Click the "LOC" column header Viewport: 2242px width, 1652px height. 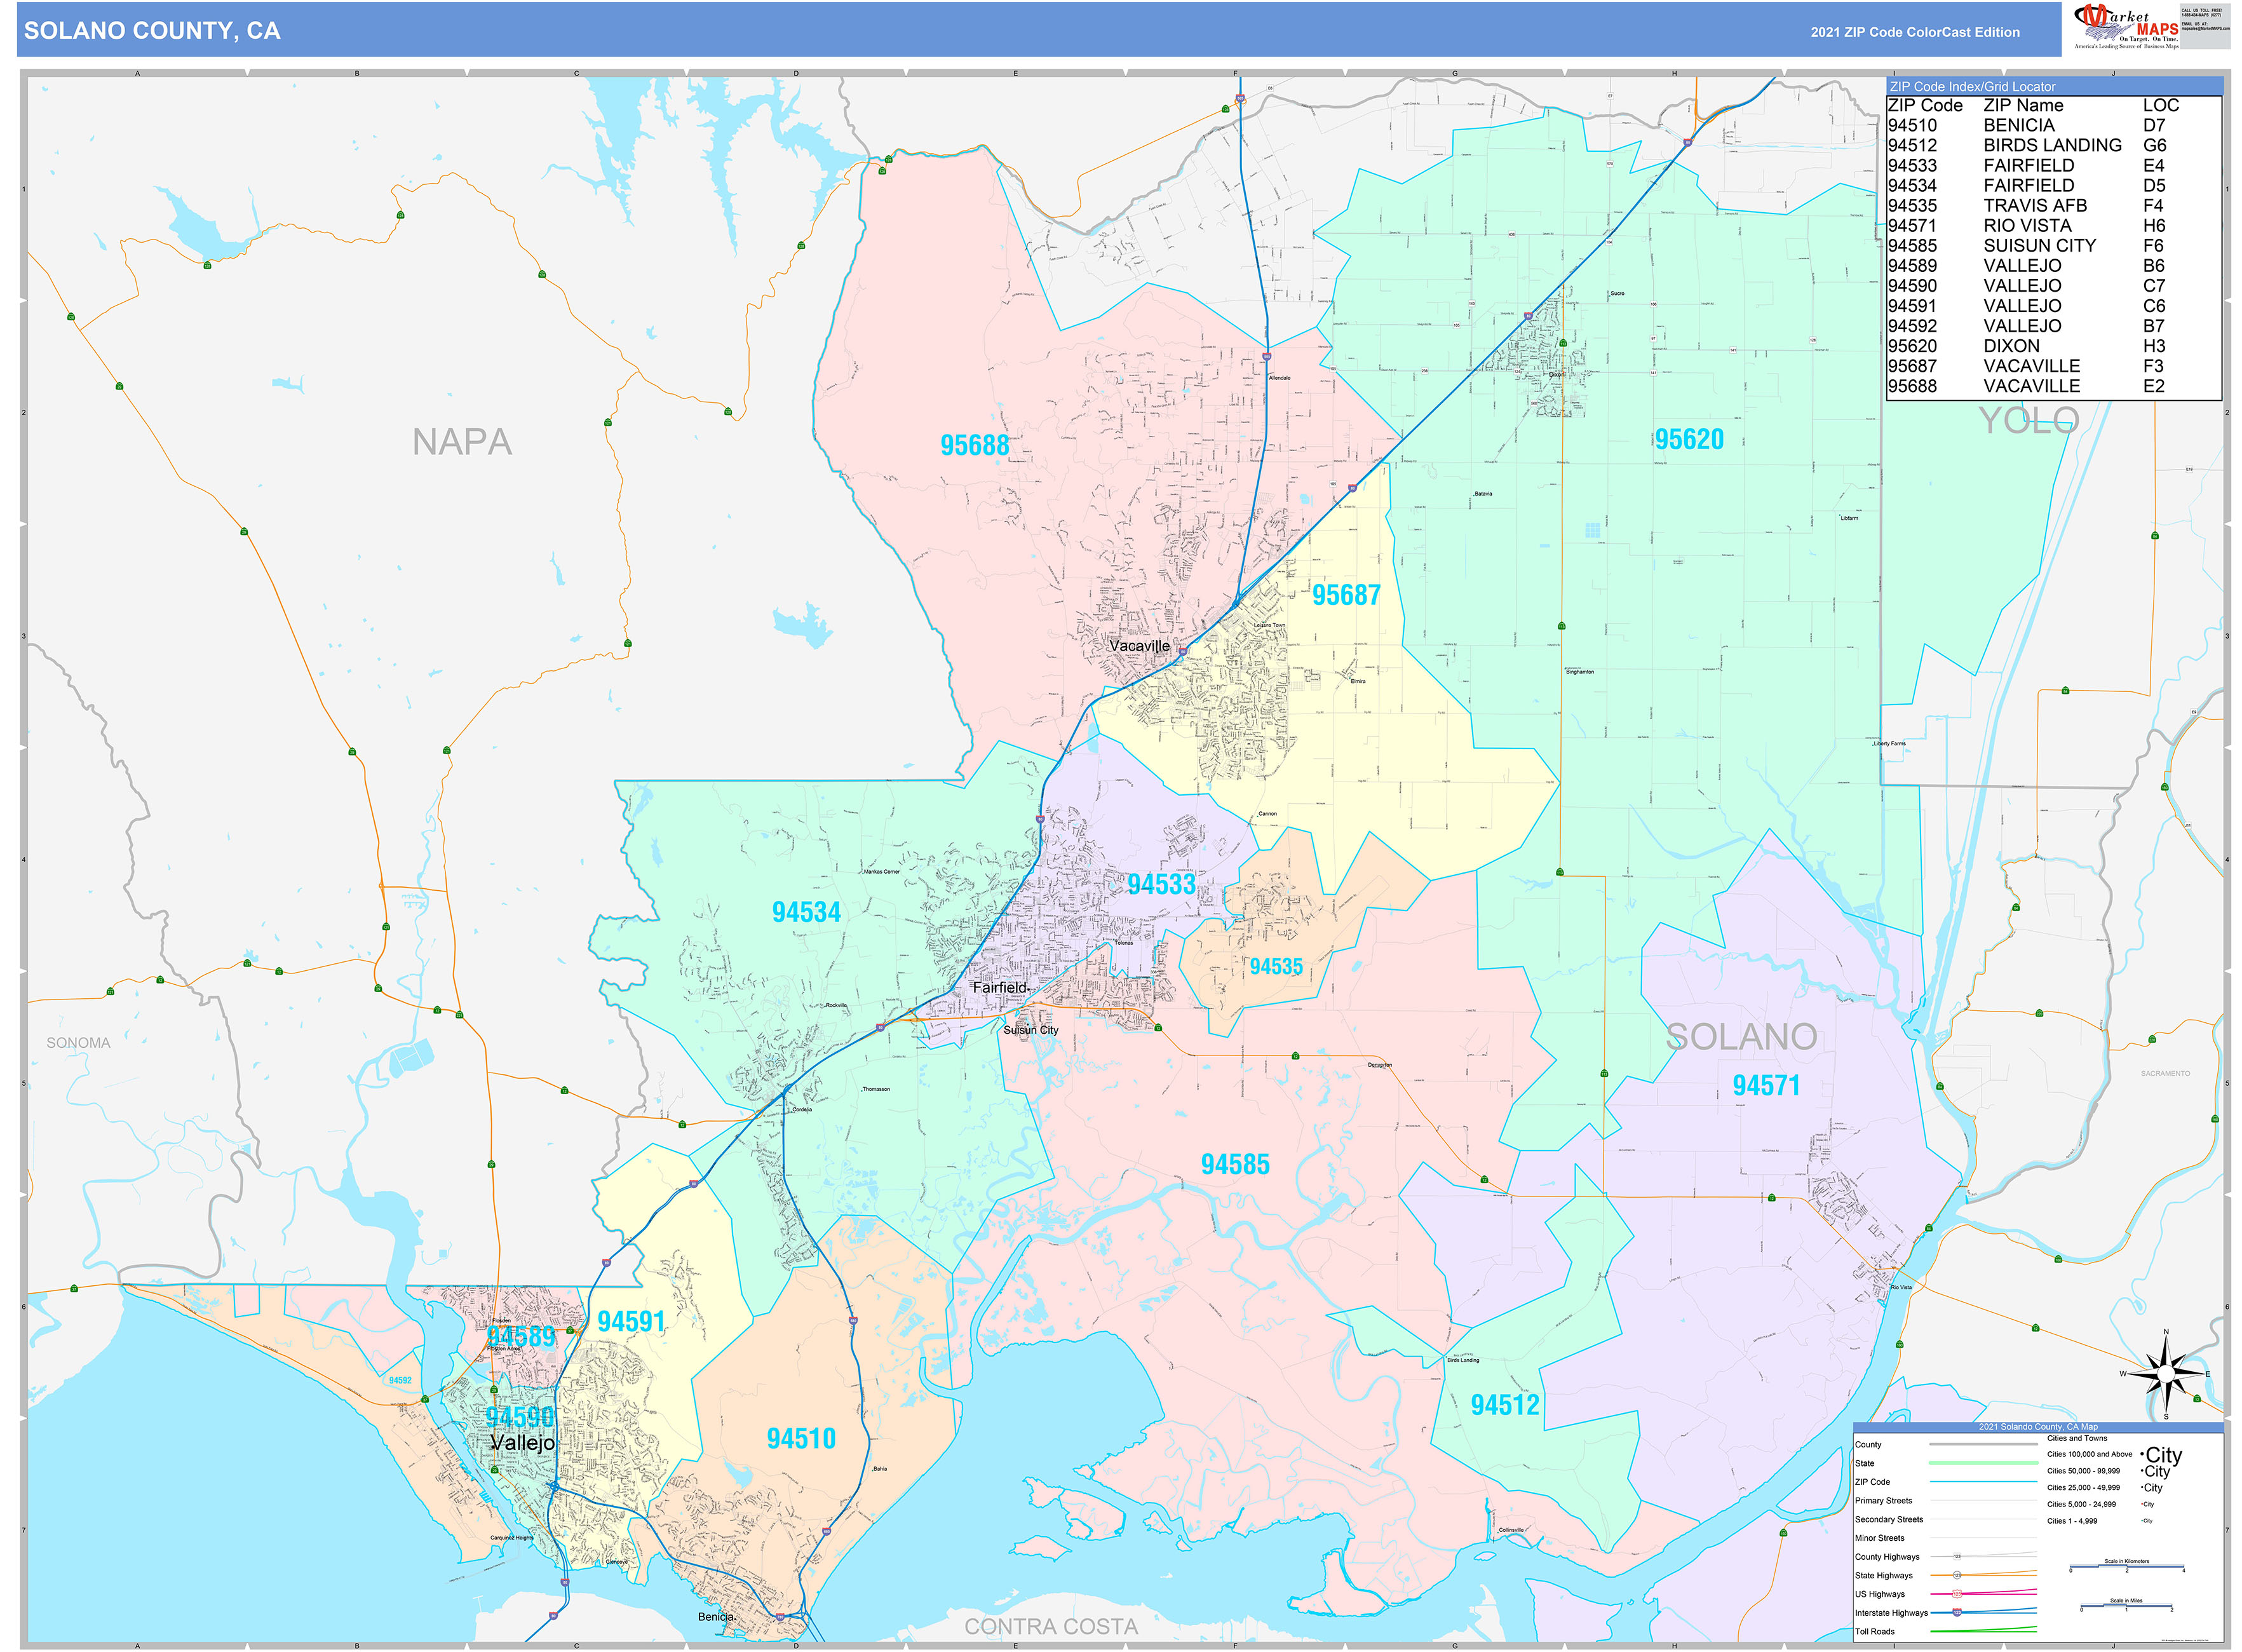coord(2160,105)
